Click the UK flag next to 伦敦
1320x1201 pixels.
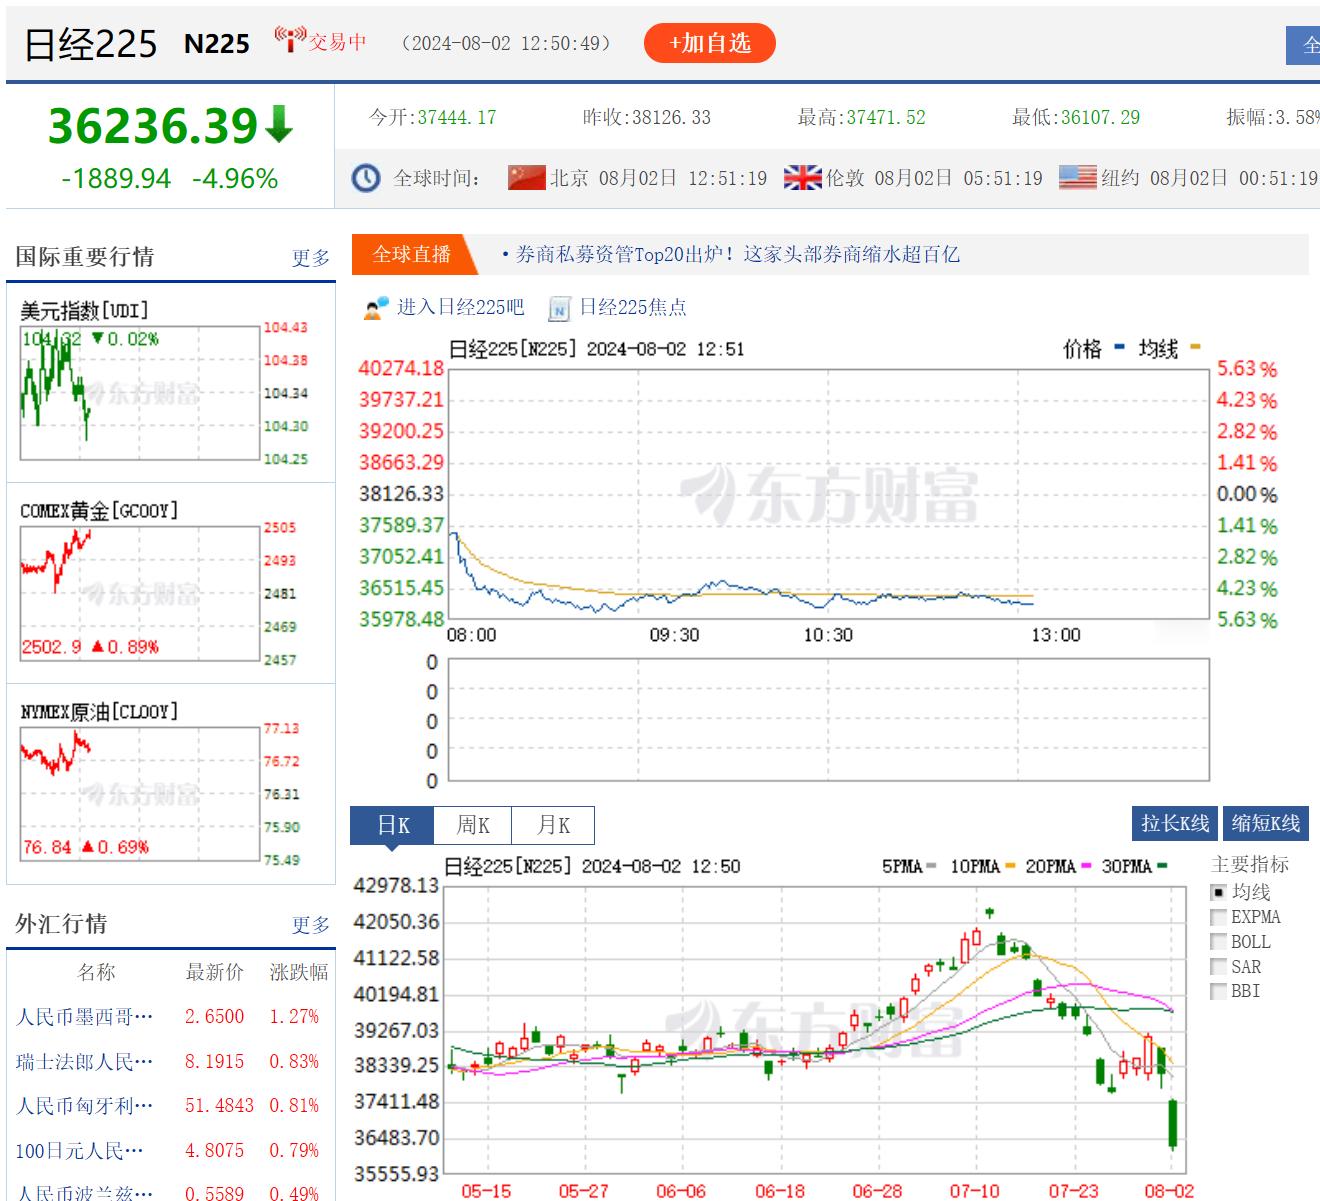pos(802,178)
